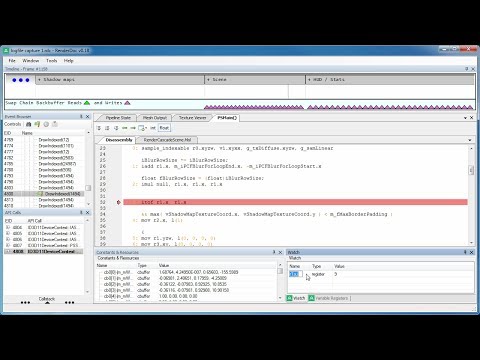Pin the API Calls panel
This screenshot has width=480, height=360.
[x=81, y=213]
